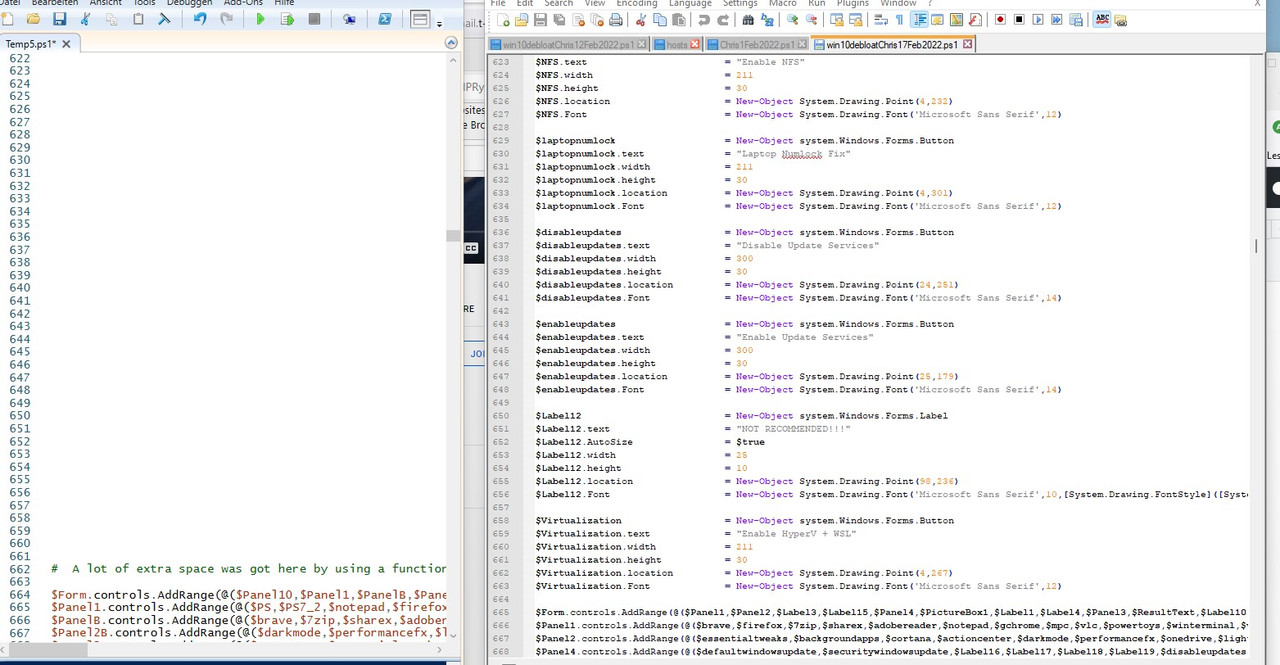Click the Cut scissors icon in PowerShell ISE

click(85, 19)
